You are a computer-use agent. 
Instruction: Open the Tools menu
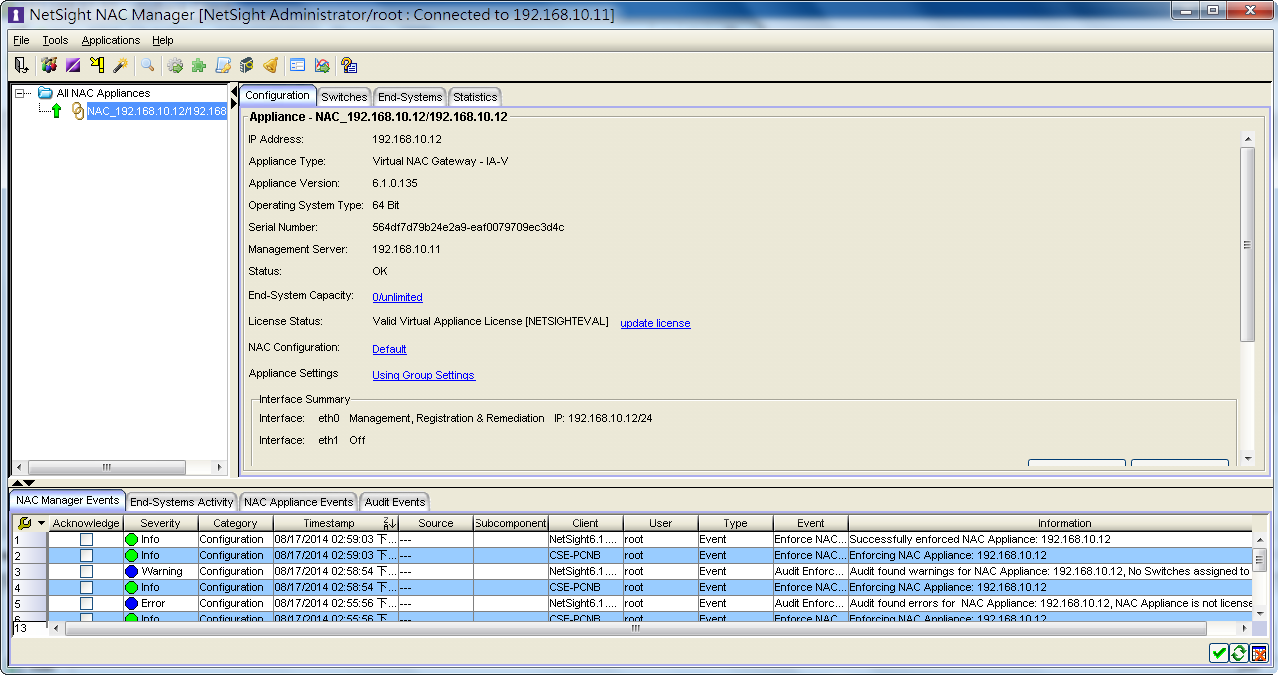55,40
